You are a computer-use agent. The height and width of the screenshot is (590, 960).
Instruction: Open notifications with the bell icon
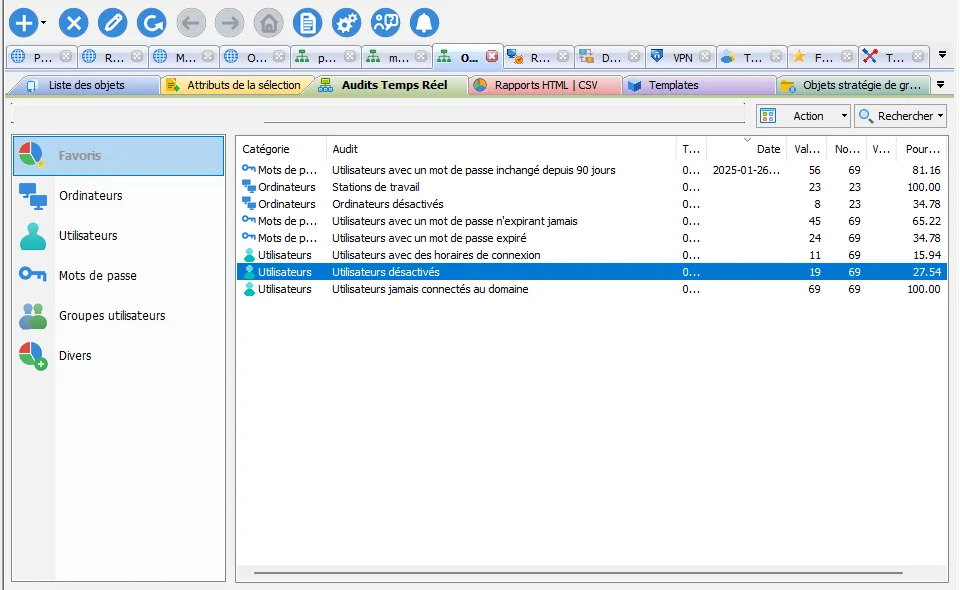[424, 23]
